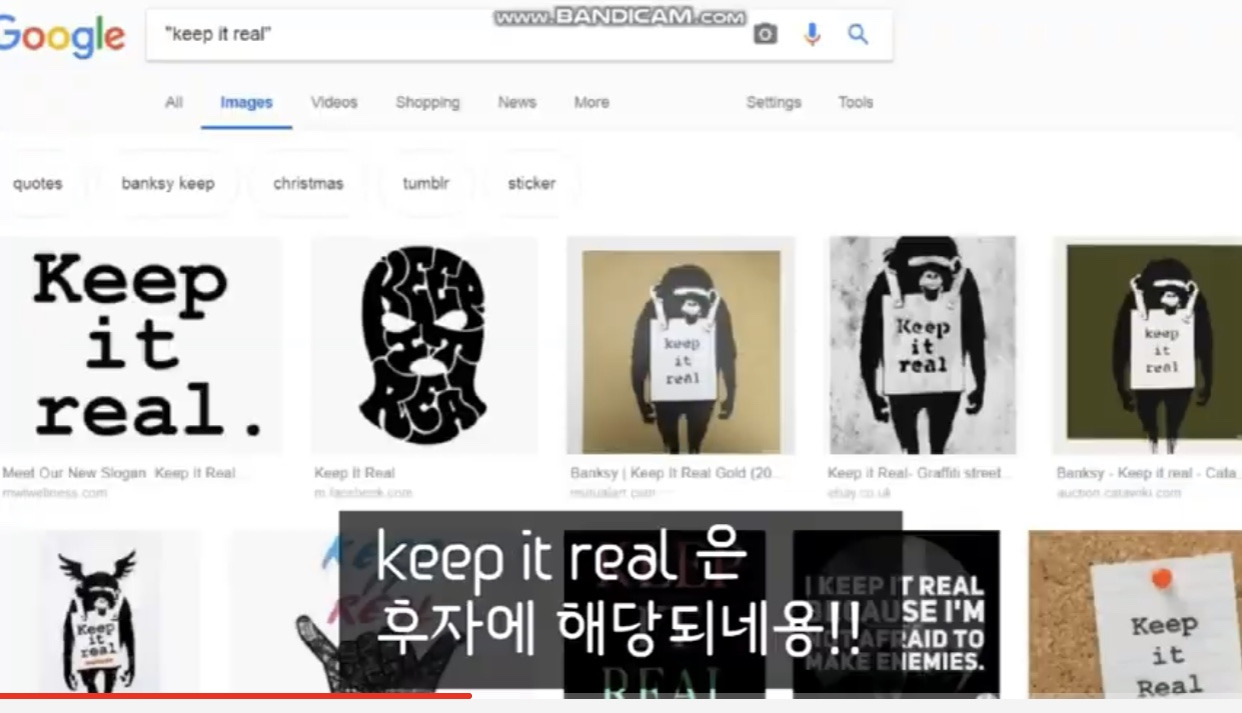Click the Meet Our New Slogan Keep It Real caption
The height and width of the screenshot is (713, 1242).
125,473
